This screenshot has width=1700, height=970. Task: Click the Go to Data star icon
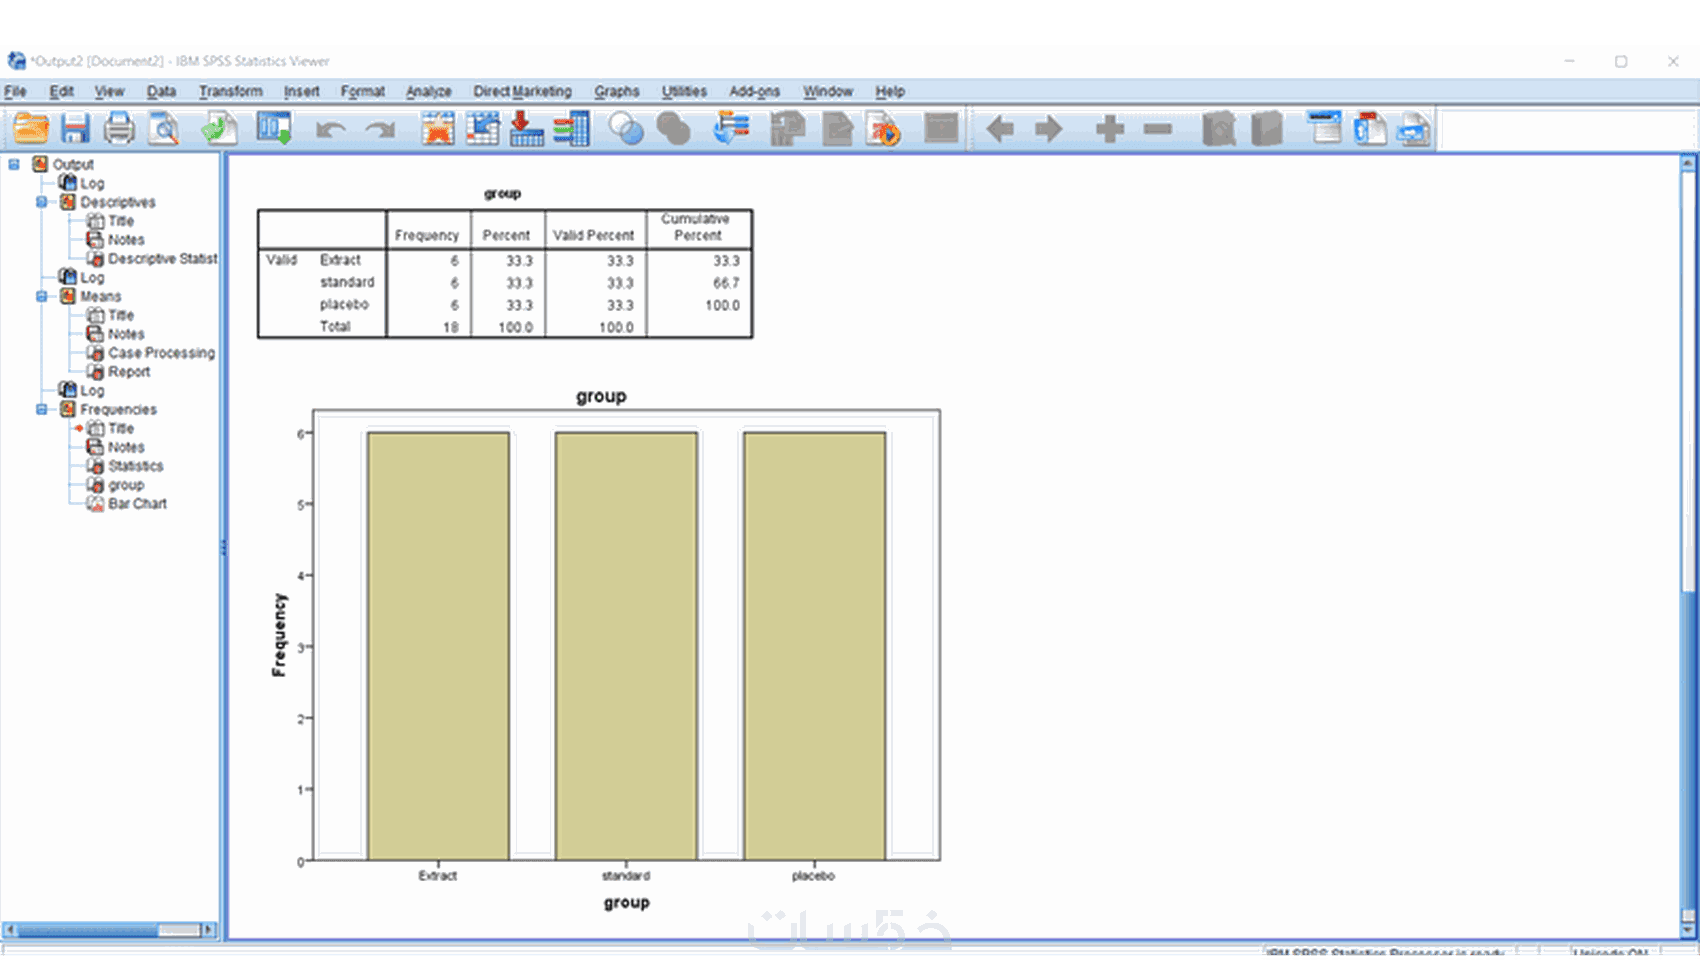click(438, 129)
